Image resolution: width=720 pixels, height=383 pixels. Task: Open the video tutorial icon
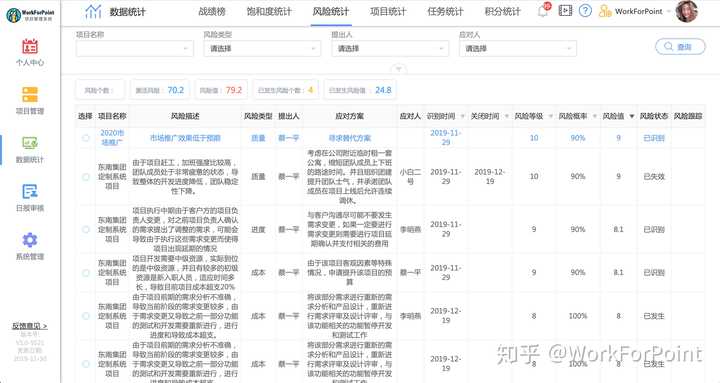click(x=565, y=11)
